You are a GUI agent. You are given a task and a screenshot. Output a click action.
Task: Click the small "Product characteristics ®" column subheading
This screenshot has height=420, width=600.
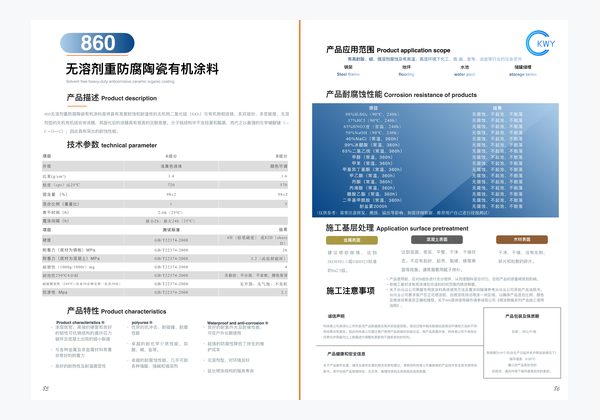[80, 322]
